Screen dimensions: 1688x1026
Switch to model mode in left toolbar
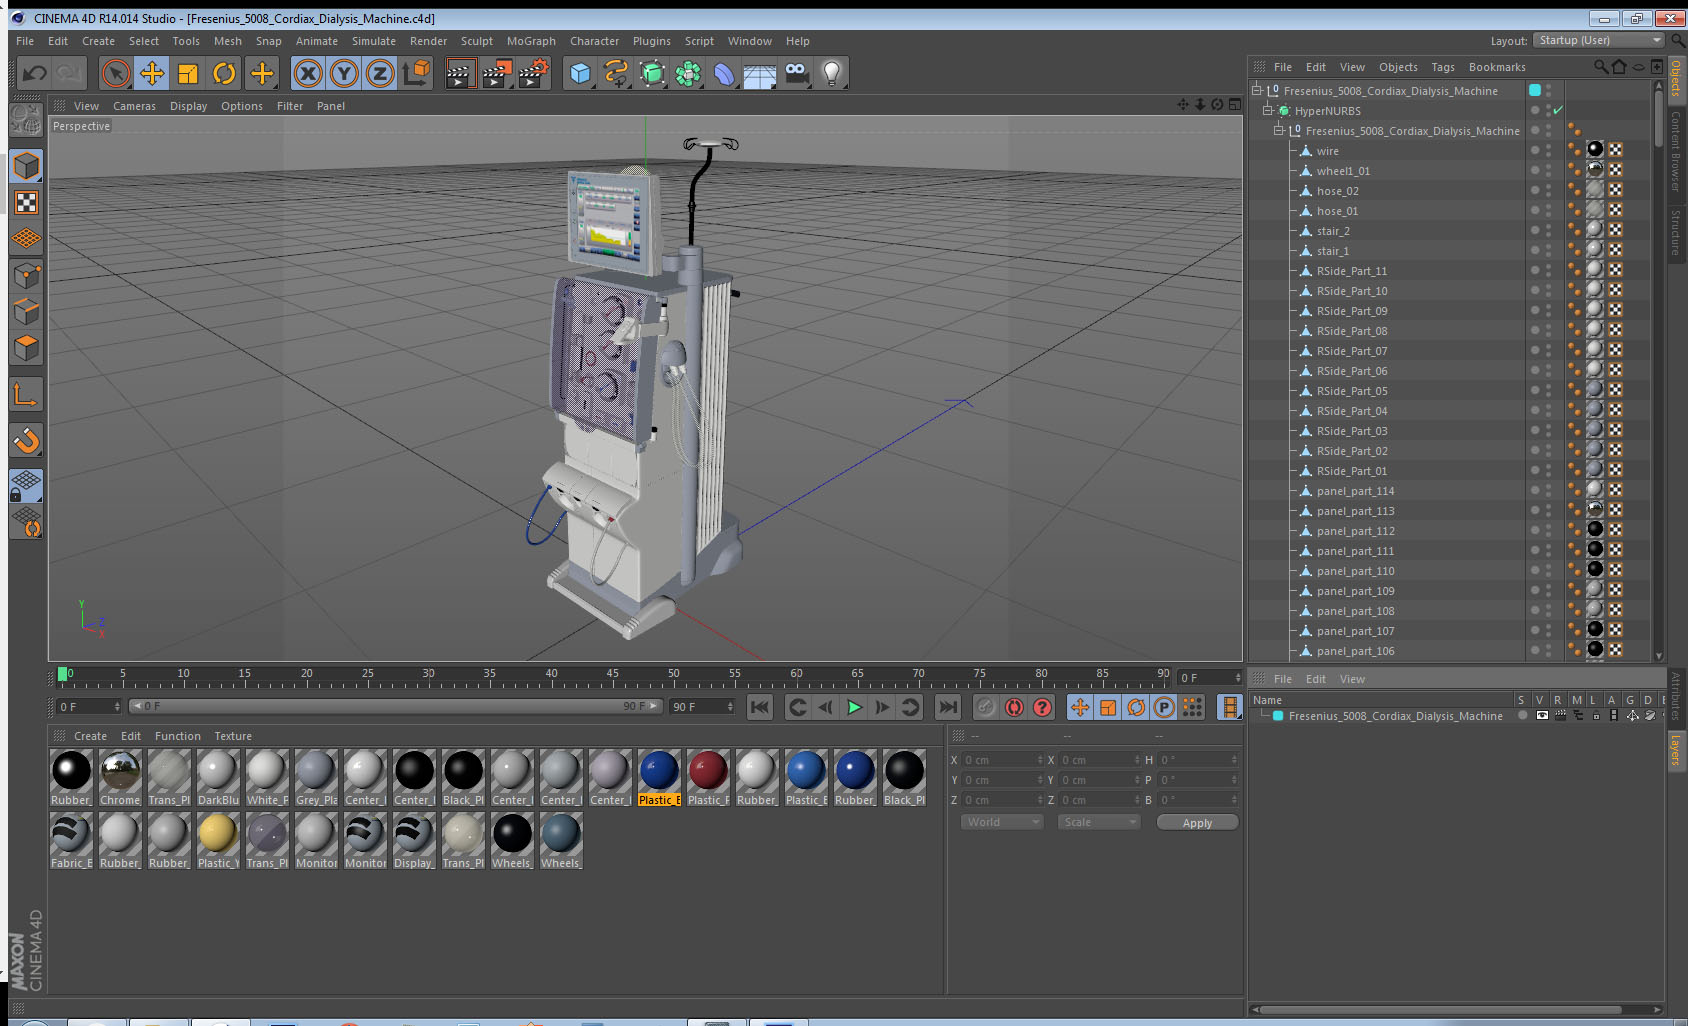pos(26,166)
